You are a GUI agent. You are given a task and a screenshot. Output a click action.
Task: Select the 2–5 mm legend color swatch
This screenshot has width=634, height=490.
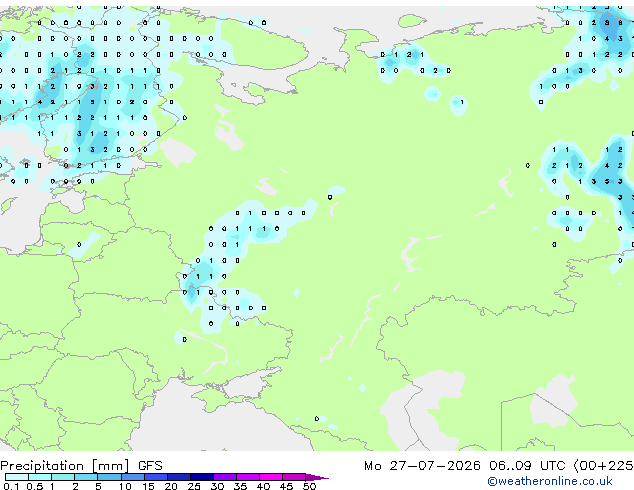pyautogui.click(x=86, y=477)
